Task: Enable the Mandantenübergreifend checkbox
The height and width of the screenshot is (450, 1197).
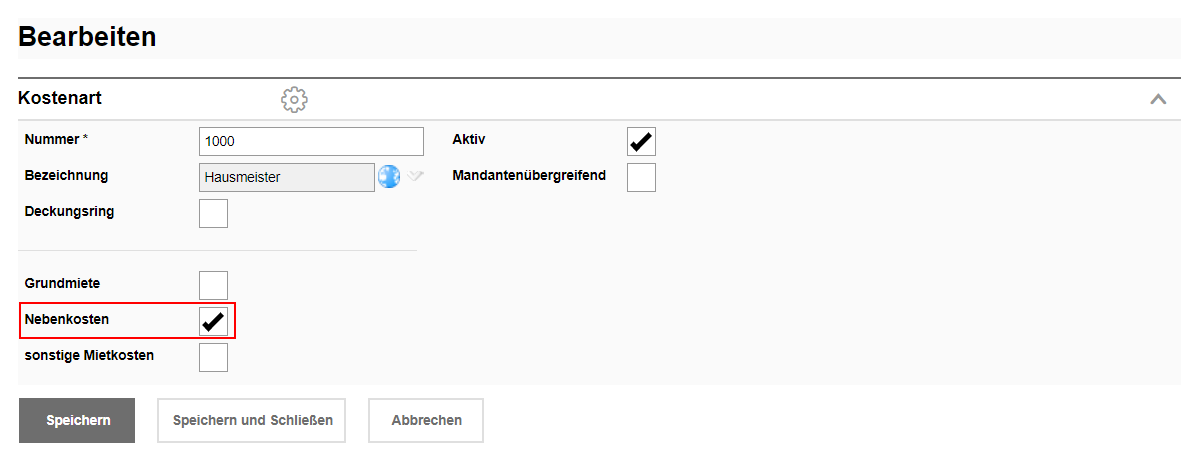Action: click(641, 177)
